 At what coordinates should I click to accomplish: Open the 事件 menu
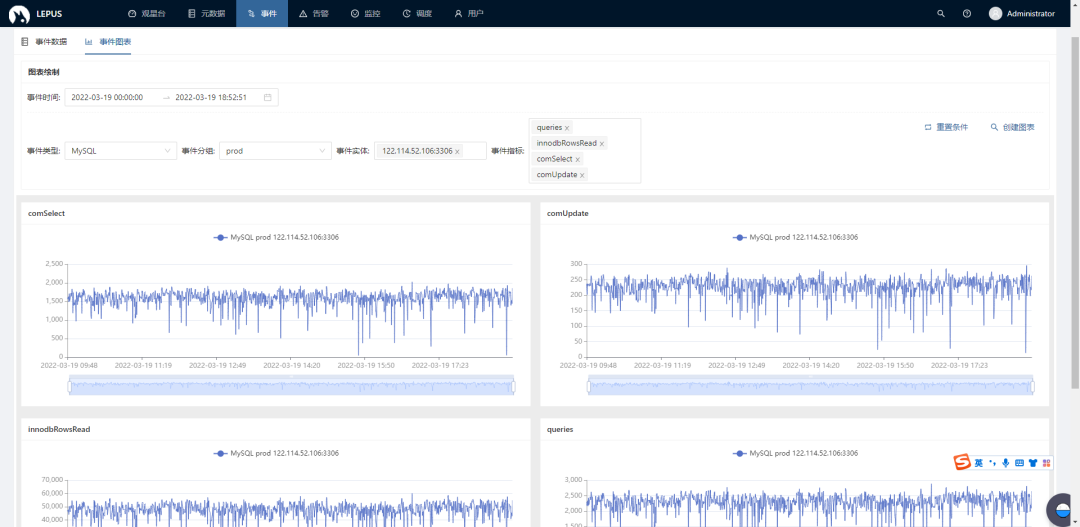point(262,14)
